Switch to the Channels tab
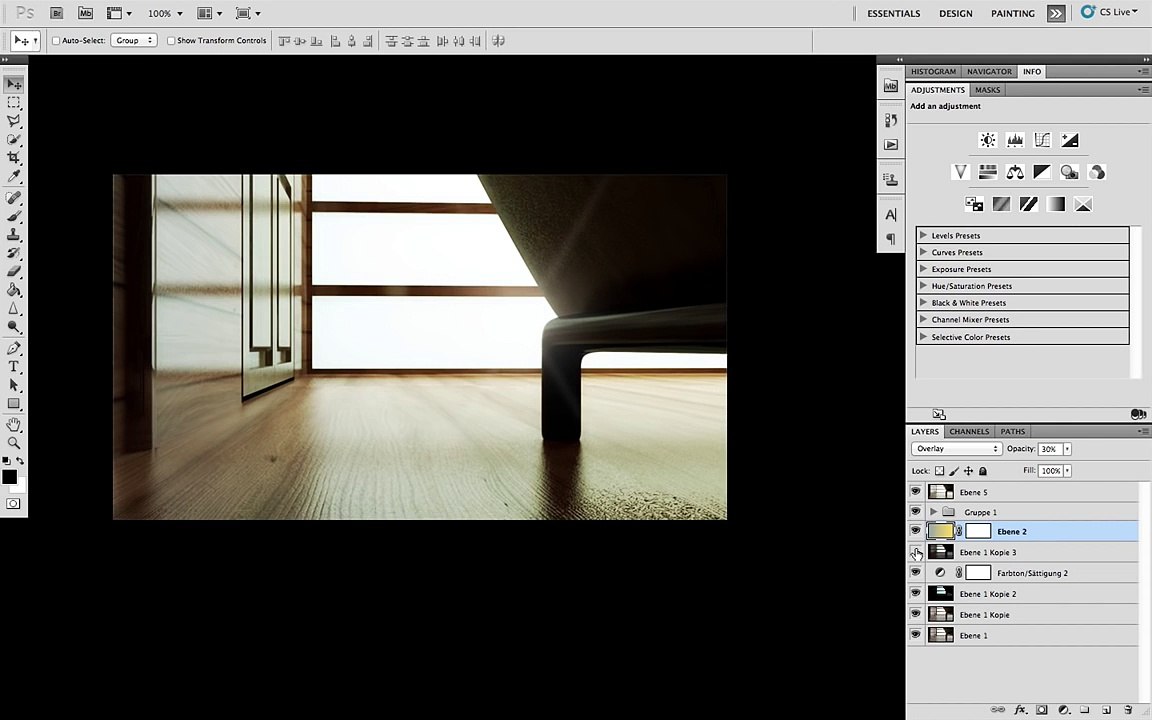 click(969, 432)
